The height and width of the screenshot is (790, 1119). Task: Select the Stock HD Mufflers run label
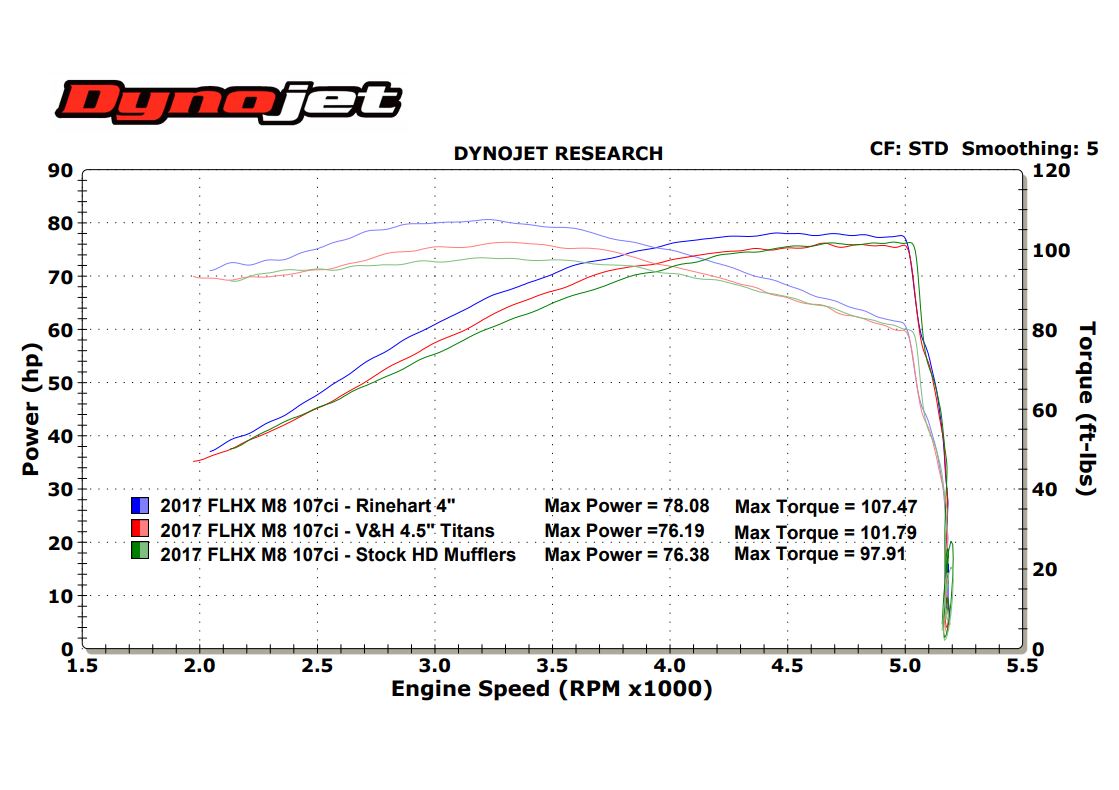338,553
